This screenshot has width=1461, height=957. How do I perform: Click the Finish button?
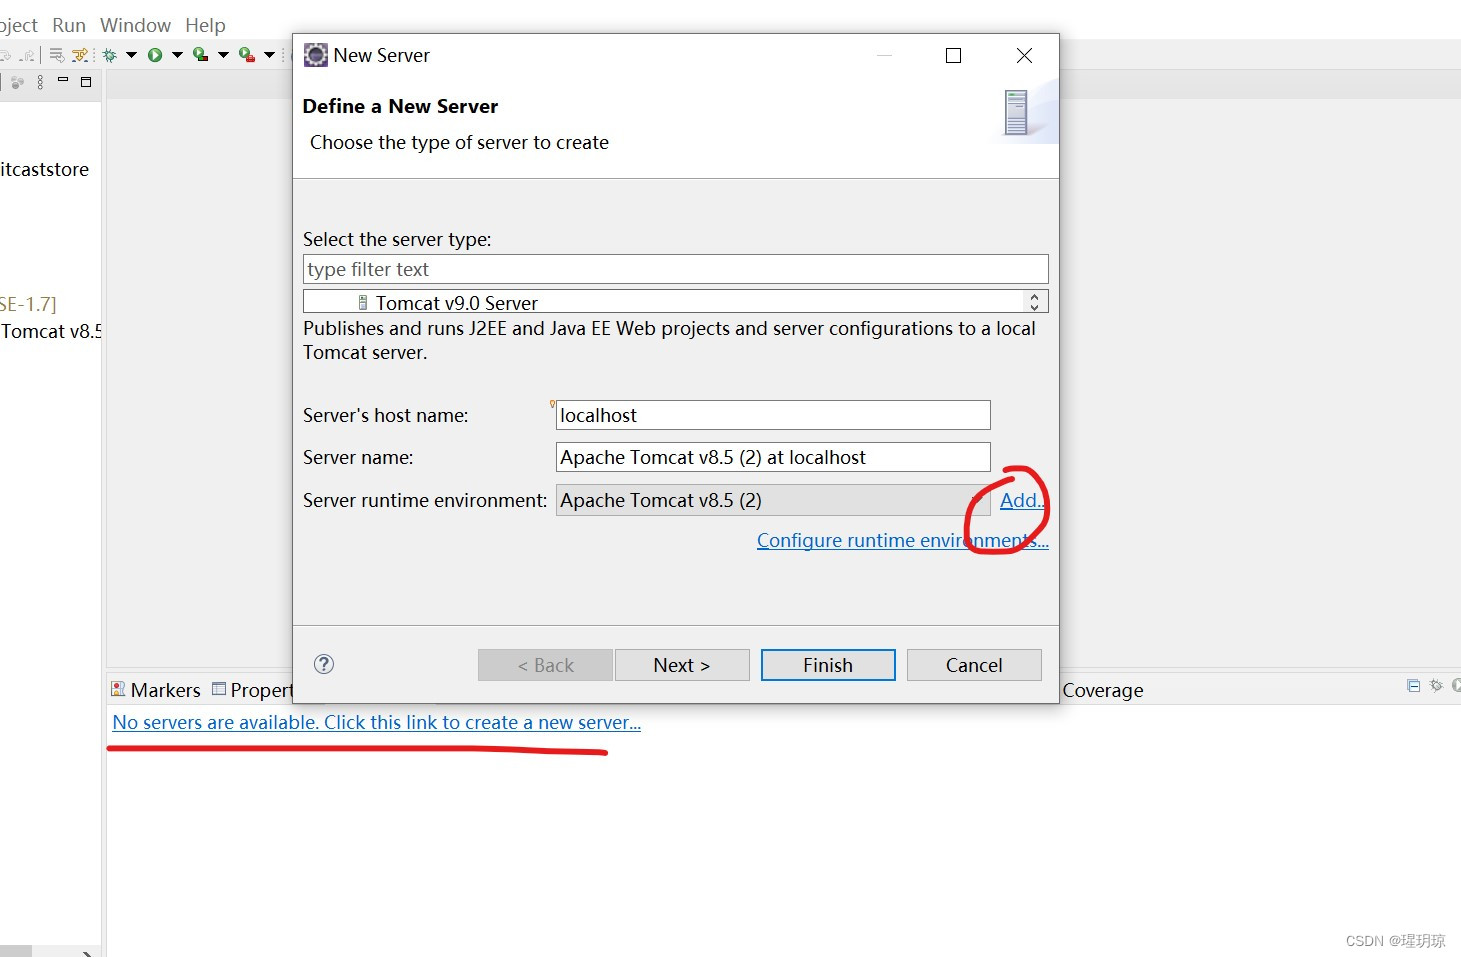point(828,665)
